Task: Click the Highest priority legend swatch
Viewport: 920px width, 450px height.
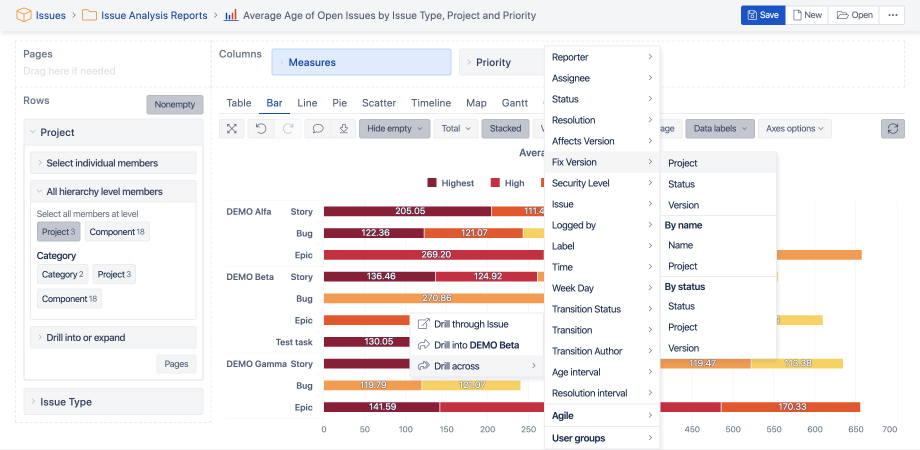Action: click(432, 183)
